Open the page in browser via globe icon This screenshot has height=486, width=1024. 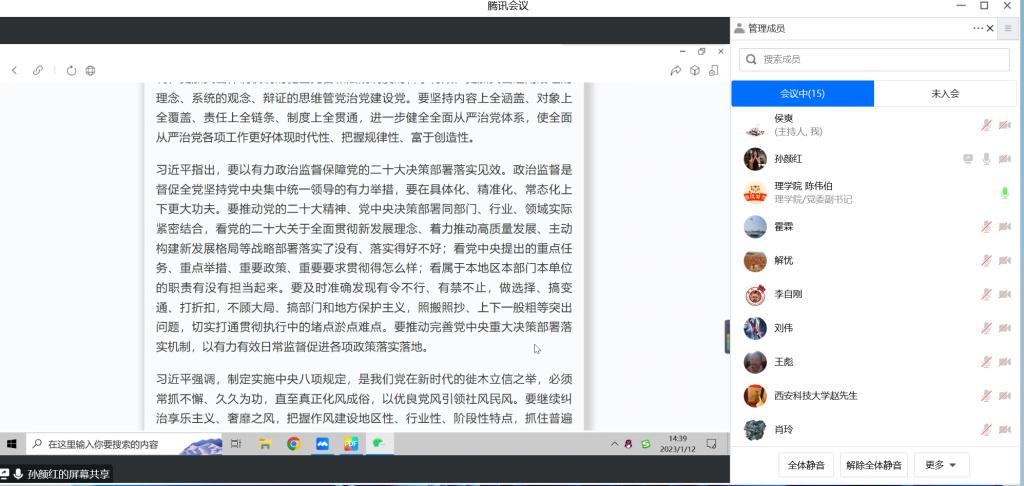point(91,70)
